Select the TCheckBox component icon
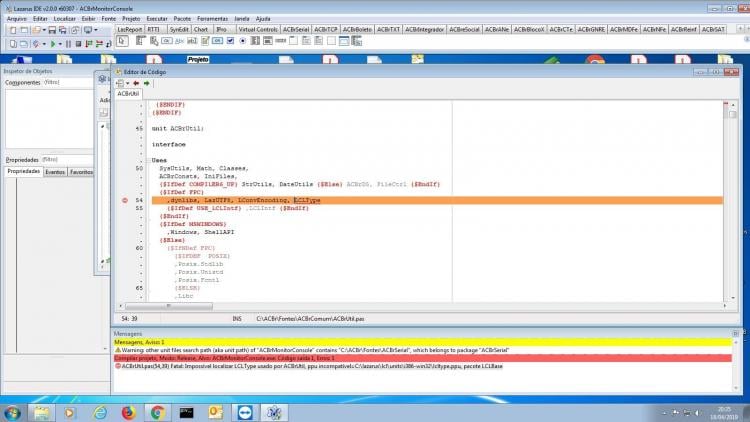 230,41
